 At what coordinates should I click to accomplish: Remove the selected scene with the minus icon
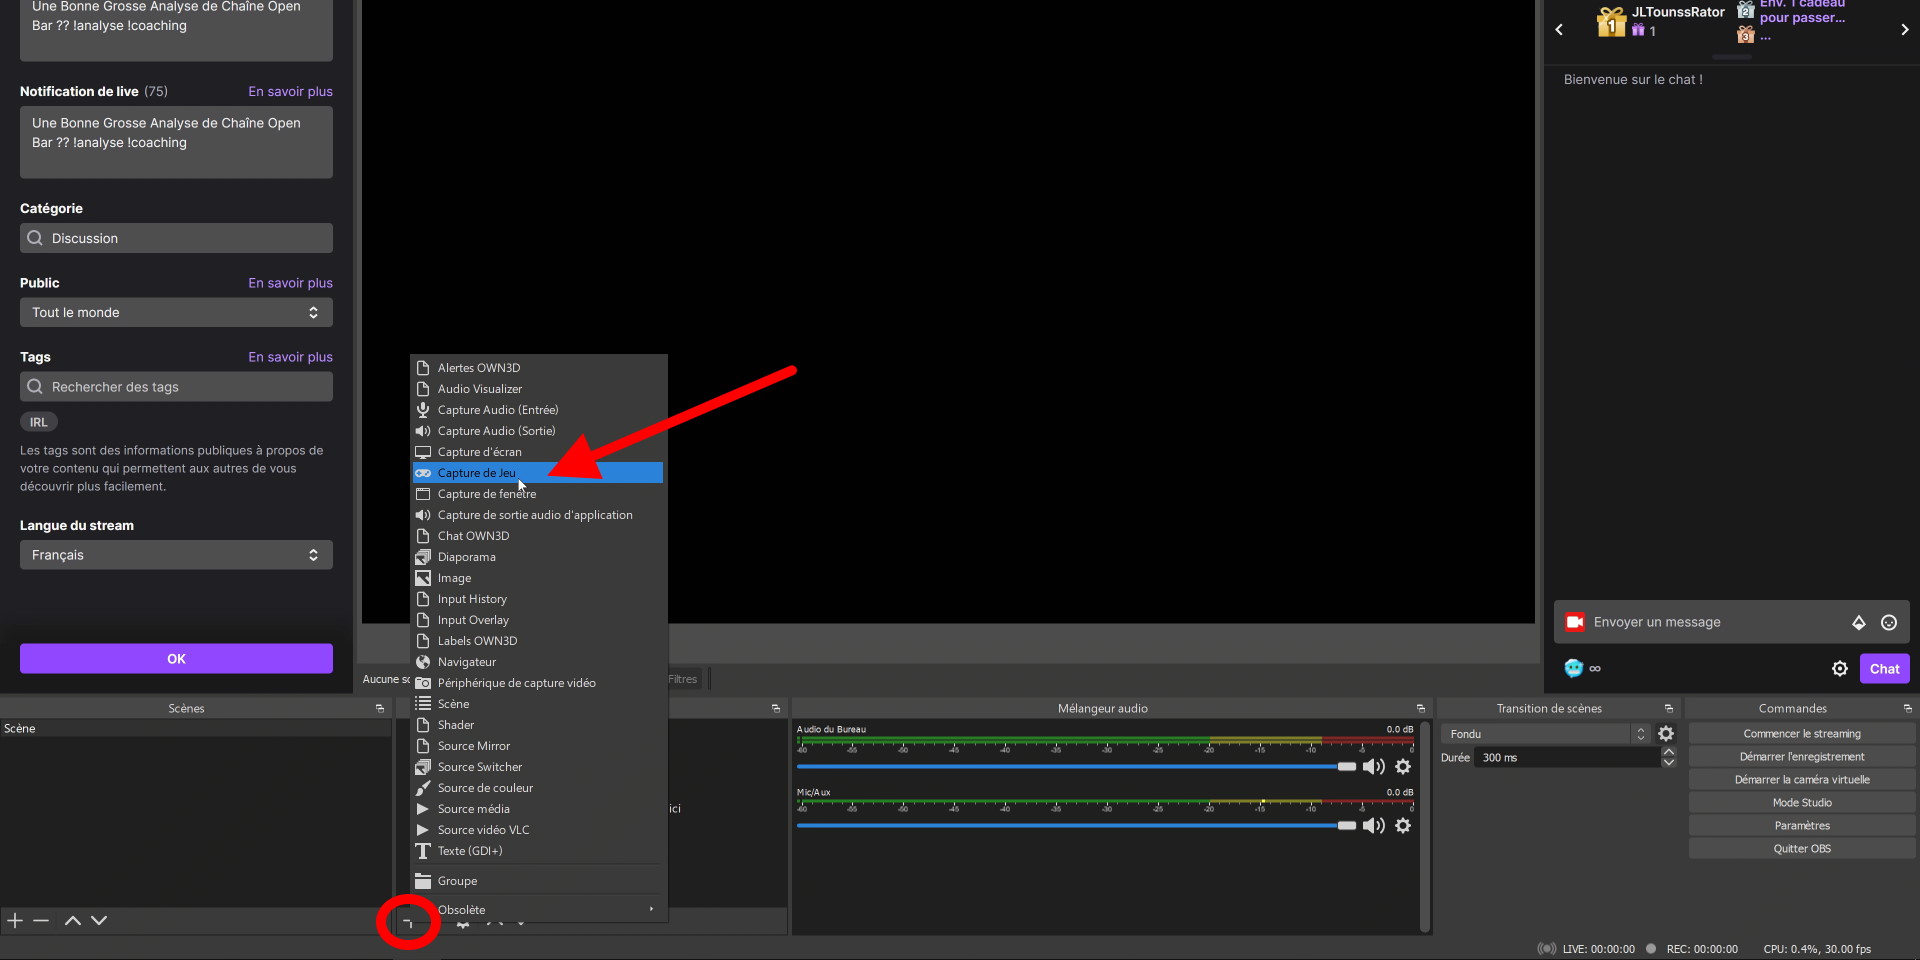pos(41,920)
